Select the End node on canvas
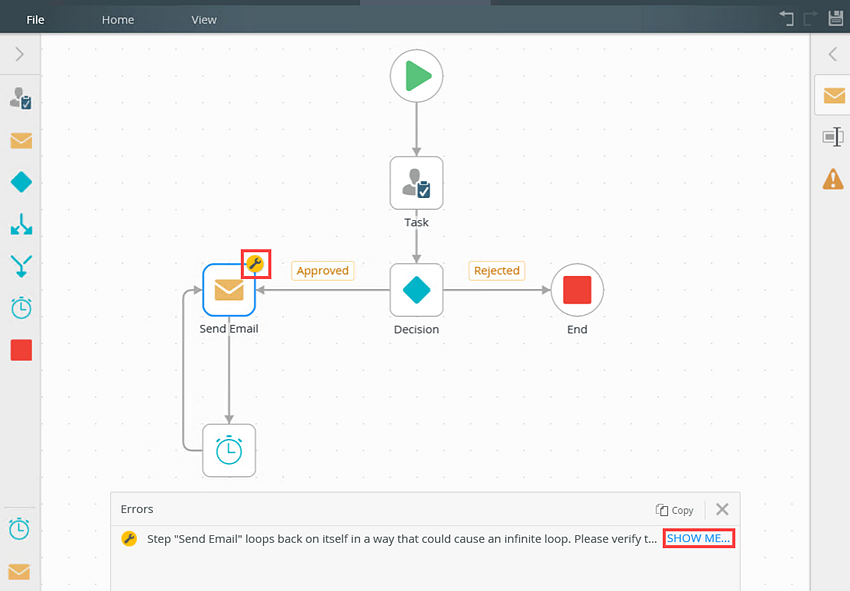Viewport: 850px width, 591px height. [577, 290]
